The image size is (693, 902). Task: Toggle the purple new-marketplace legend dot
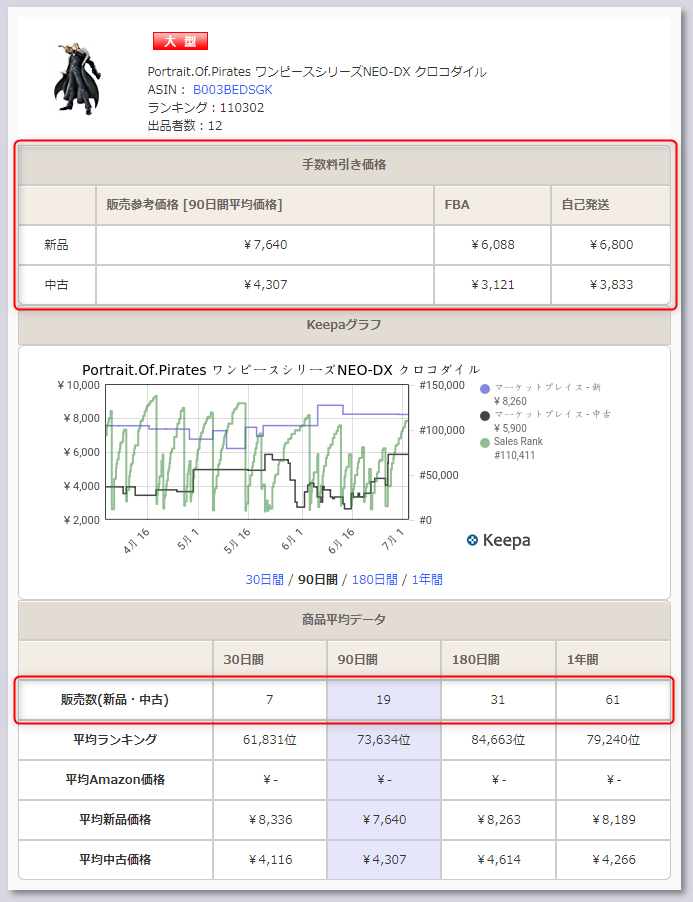pos(486,388)
